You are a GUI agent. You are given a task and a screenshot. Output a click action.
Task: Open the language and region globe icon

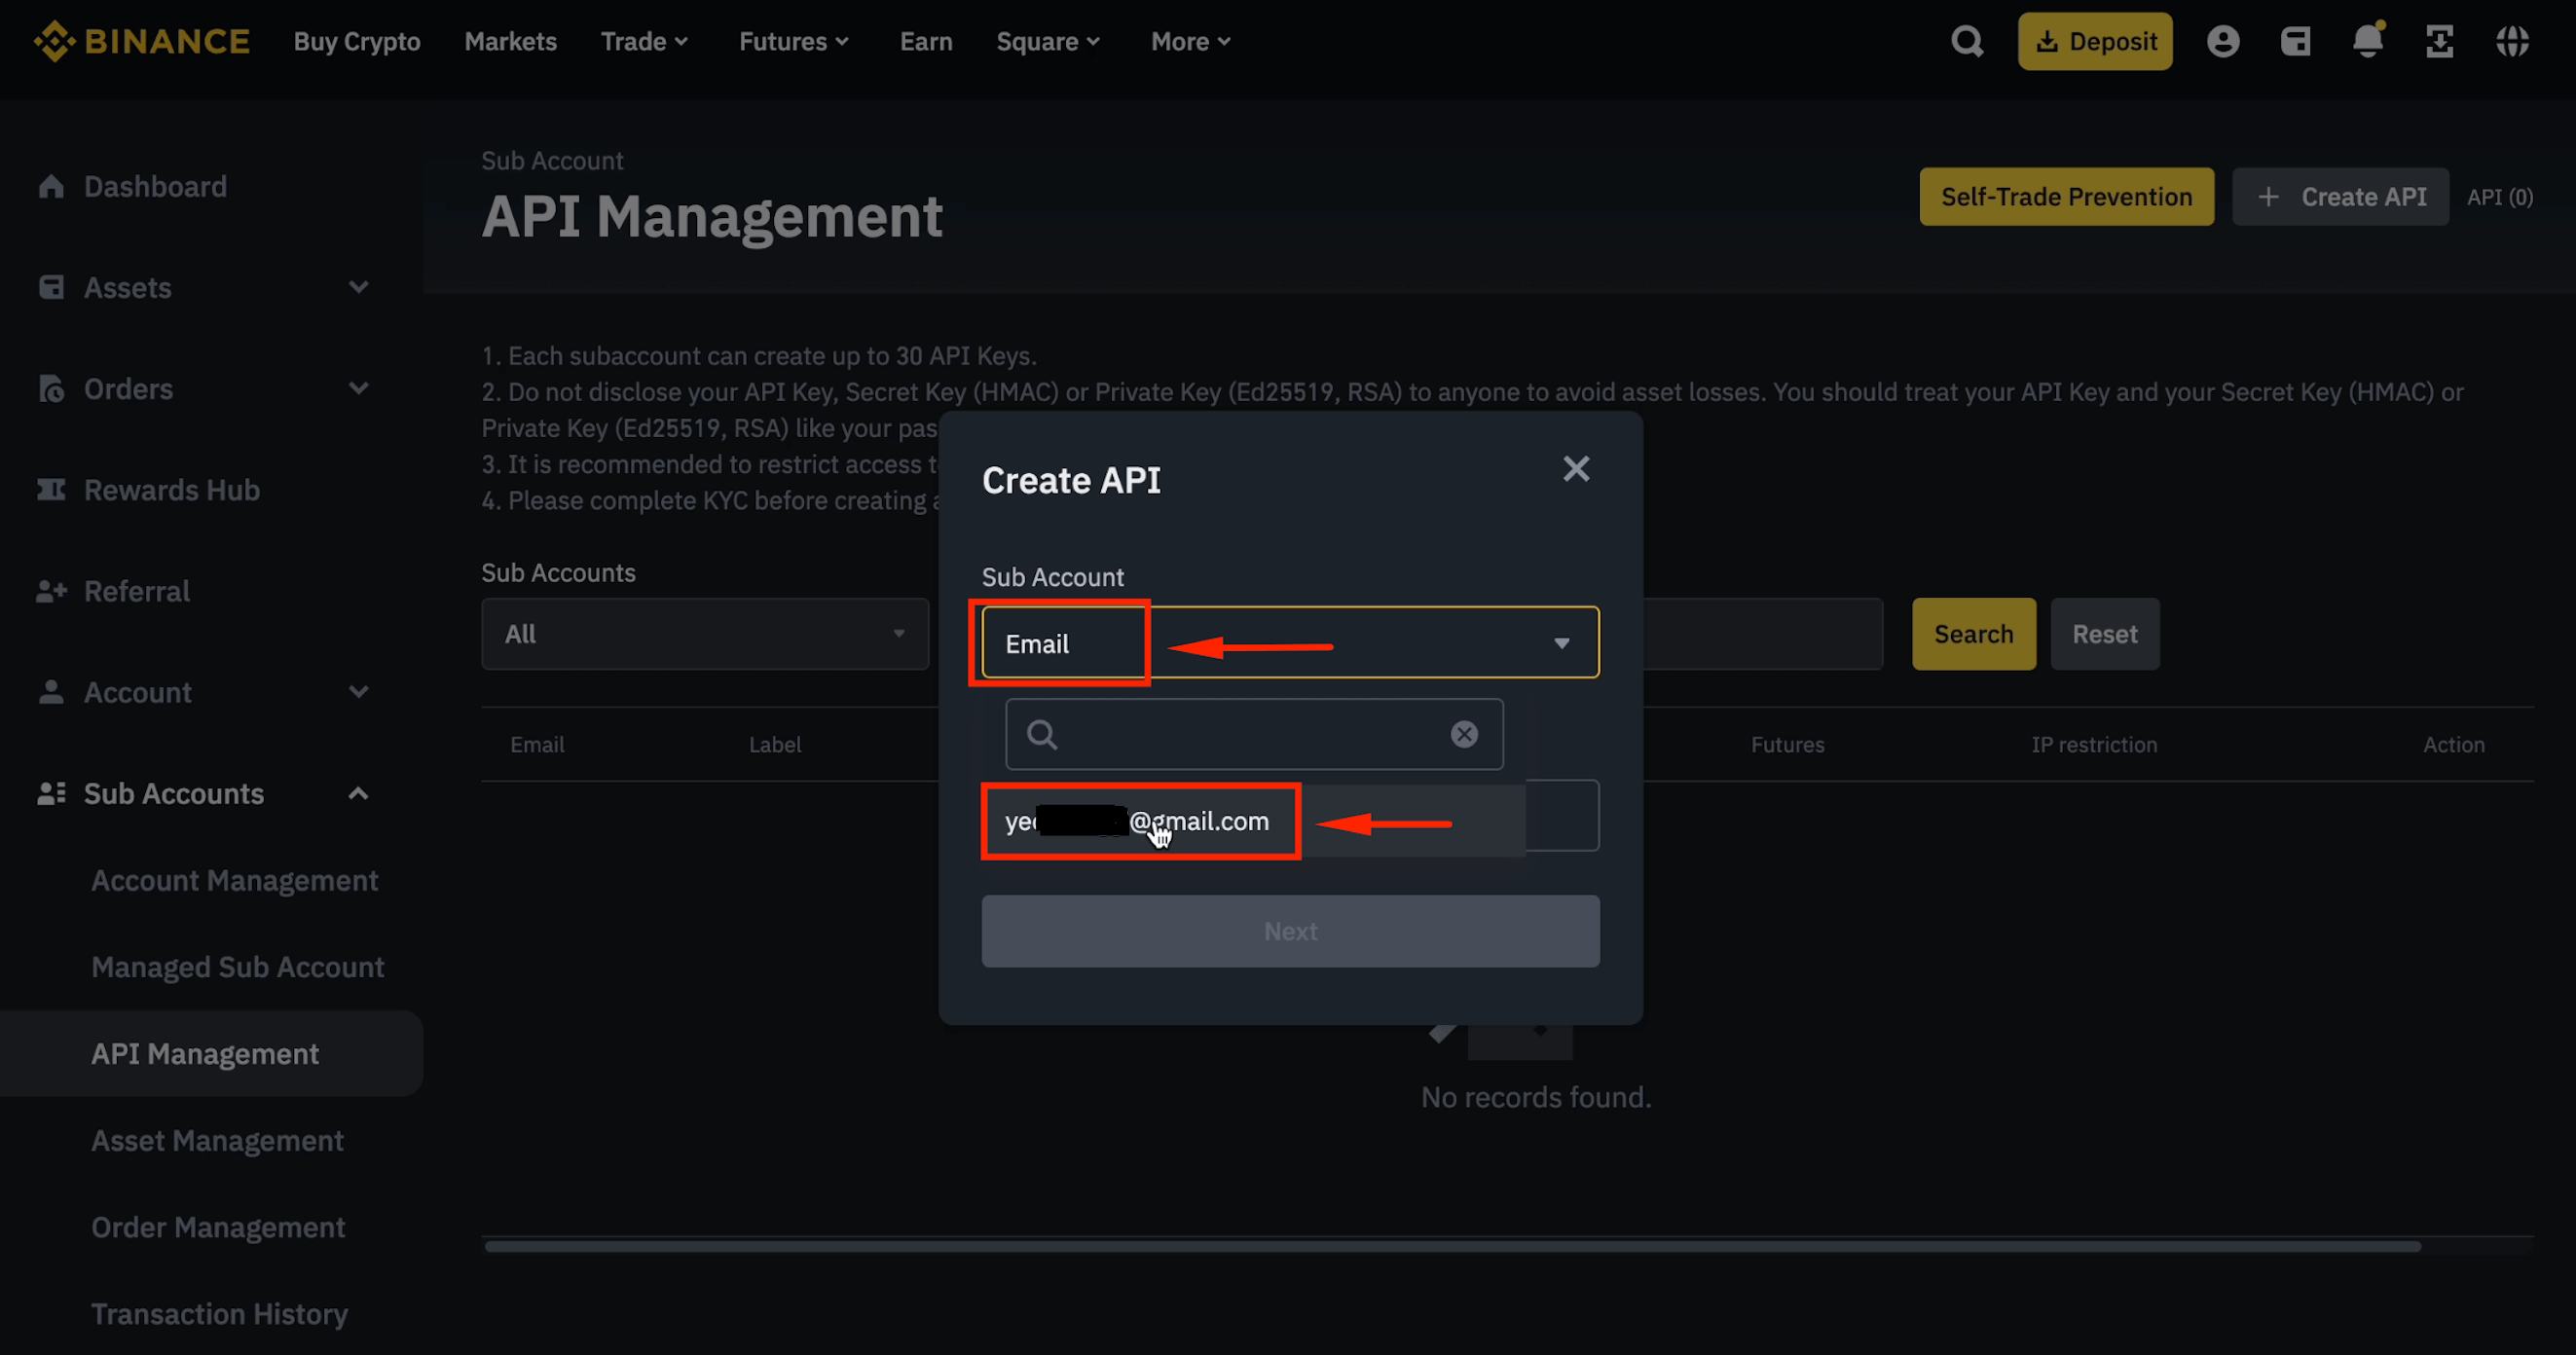tap(2513, 41)
